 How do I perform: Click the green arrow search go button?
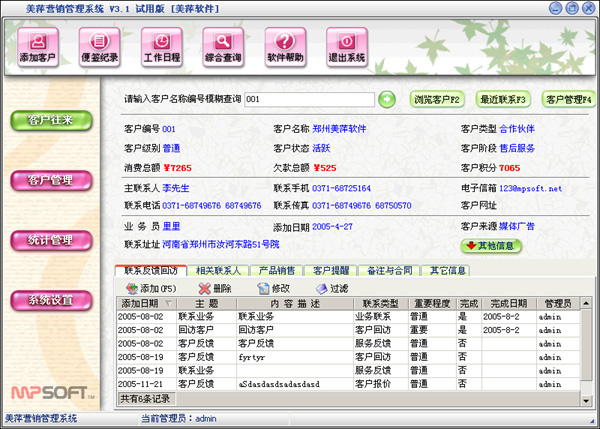coord(387,100)
